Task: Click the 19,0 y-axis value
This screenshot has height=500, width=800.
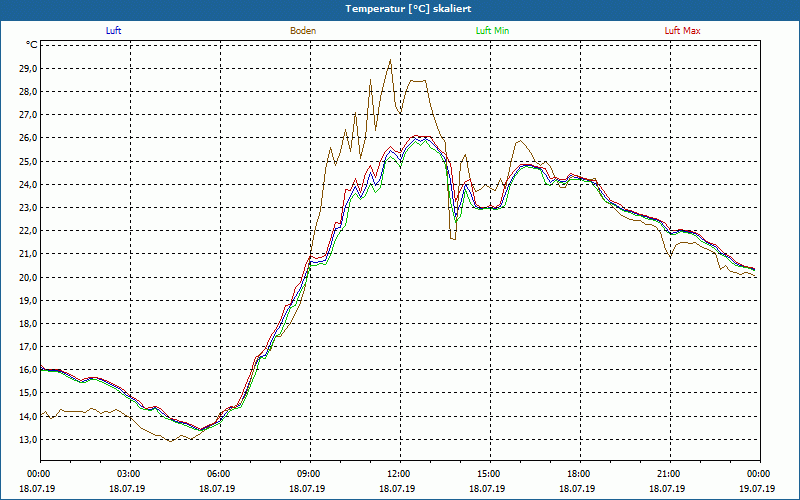Action: coord(28,301)
